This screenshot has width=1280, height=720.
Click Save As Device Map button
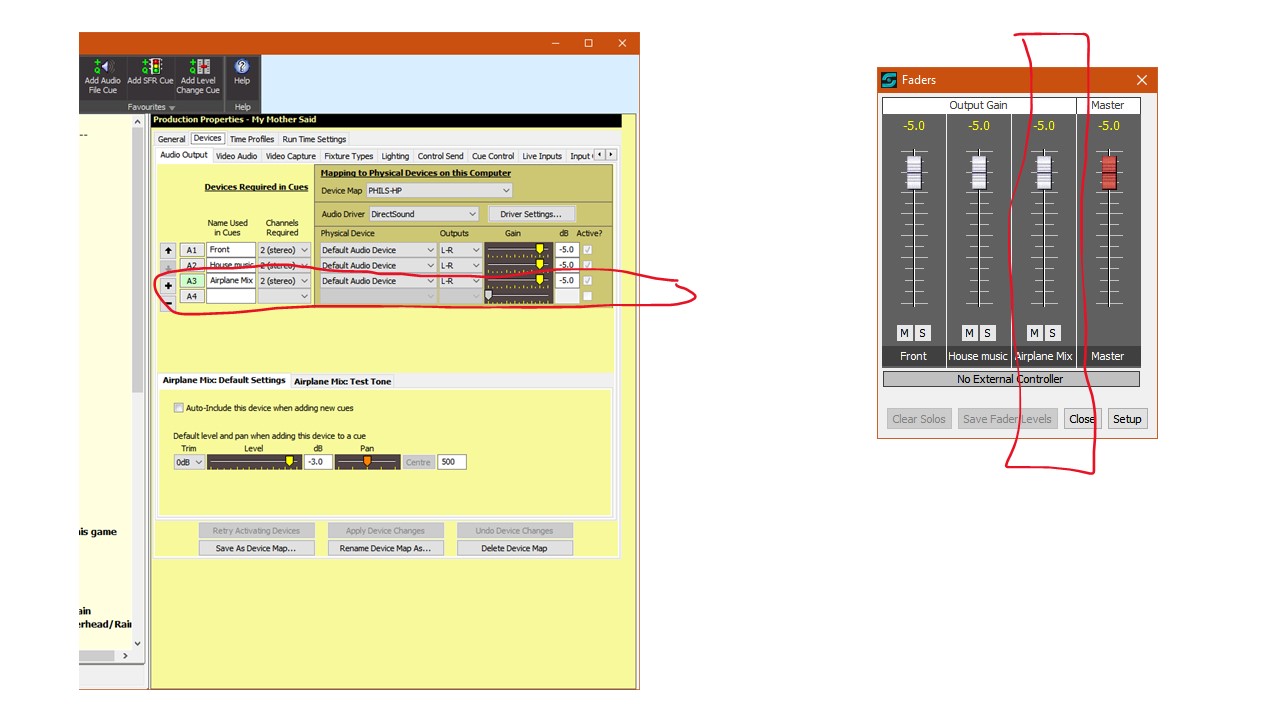pyautogui.click(x=256, y=548)
